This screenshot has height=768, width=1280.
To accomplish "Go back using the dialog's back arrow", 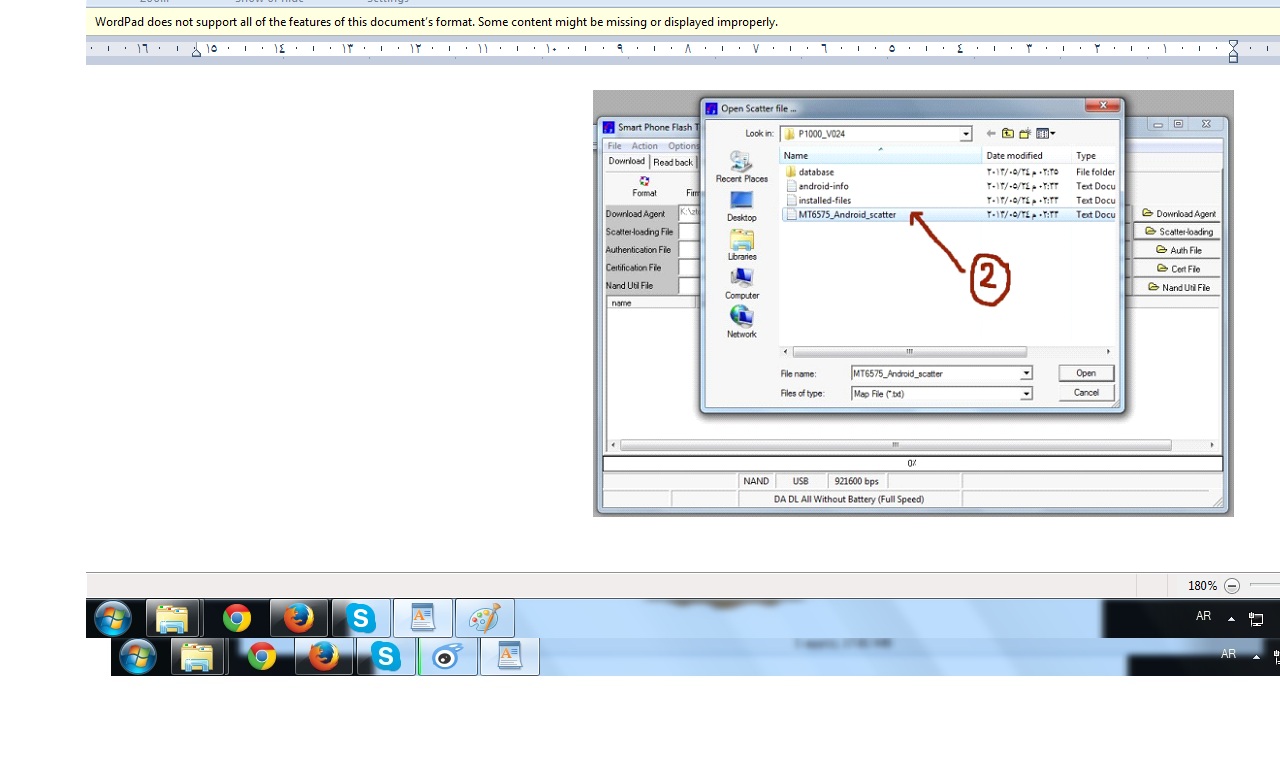I will [x=991, y=134].
